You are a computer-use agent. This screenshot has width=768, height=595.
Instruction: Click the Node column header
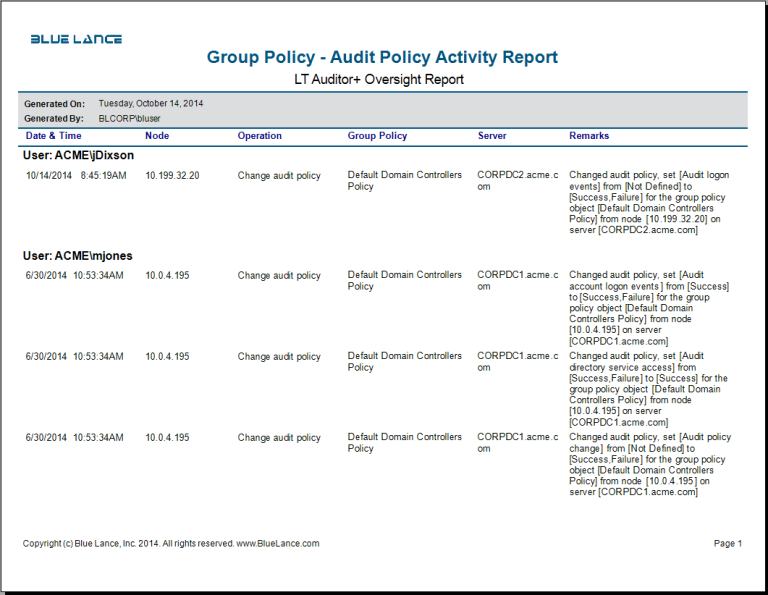tap(157, 136)
